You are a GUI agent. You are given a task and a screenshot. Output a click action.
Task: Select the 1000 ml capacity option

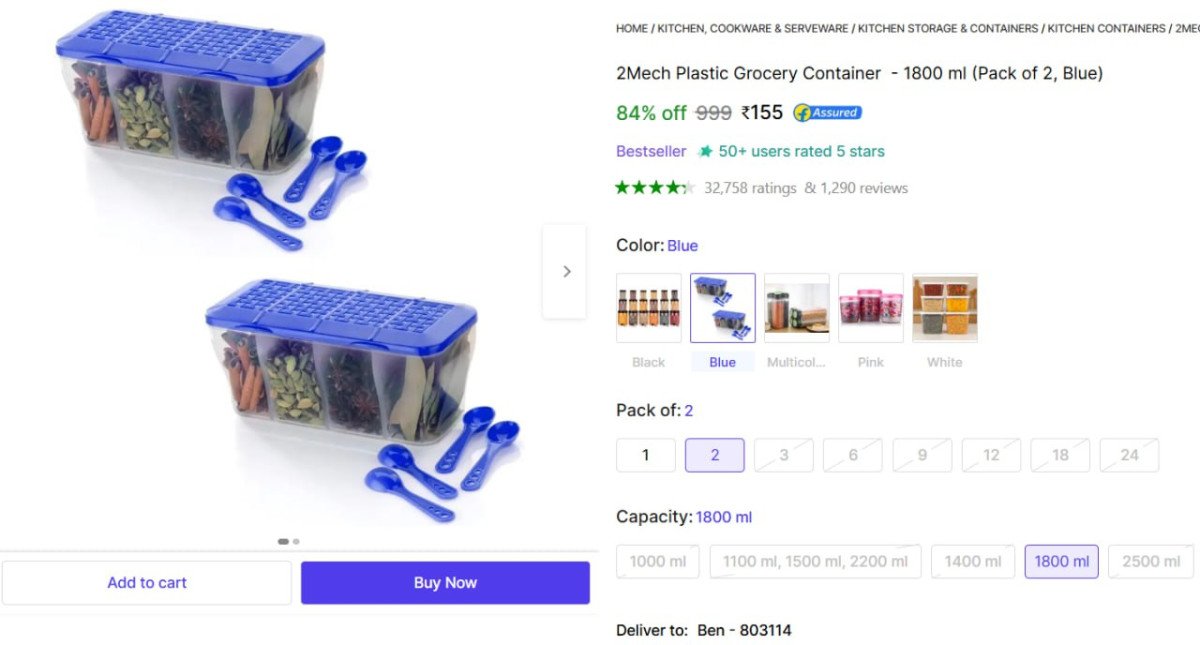click(657, 561)
